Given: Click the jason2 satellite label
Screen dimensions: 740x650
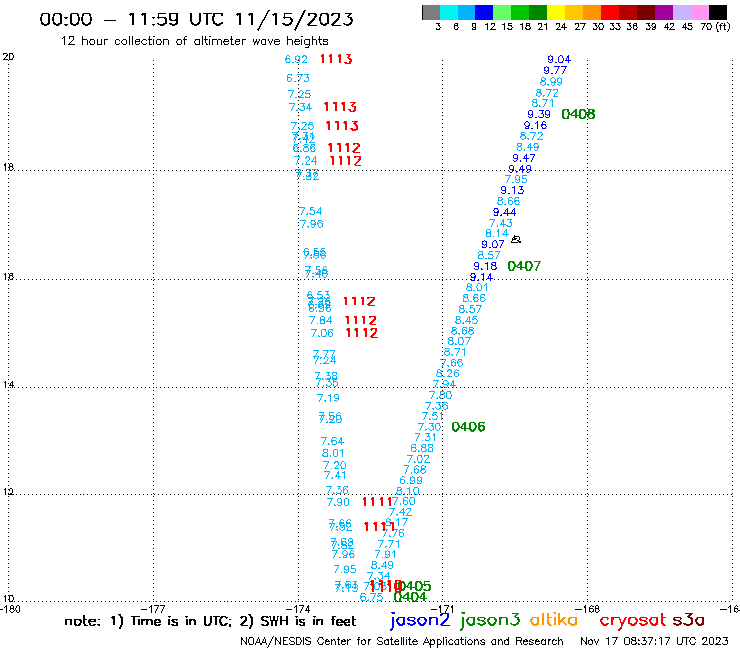Looking at the screenshot, I should pyautogui.click(x=420, y=620).
